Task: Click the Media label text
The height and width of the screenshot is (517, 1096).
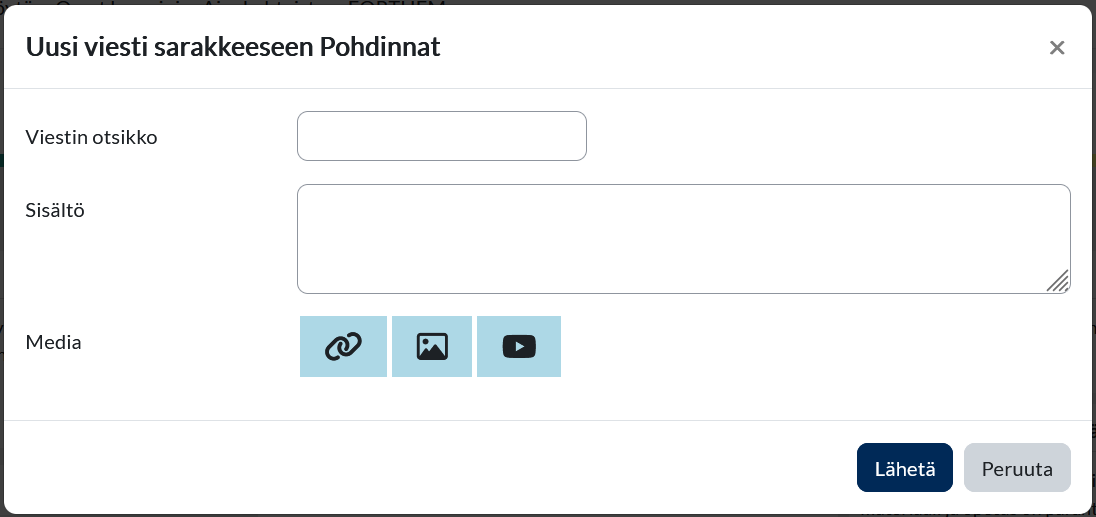Action: (x=54, y=342)
